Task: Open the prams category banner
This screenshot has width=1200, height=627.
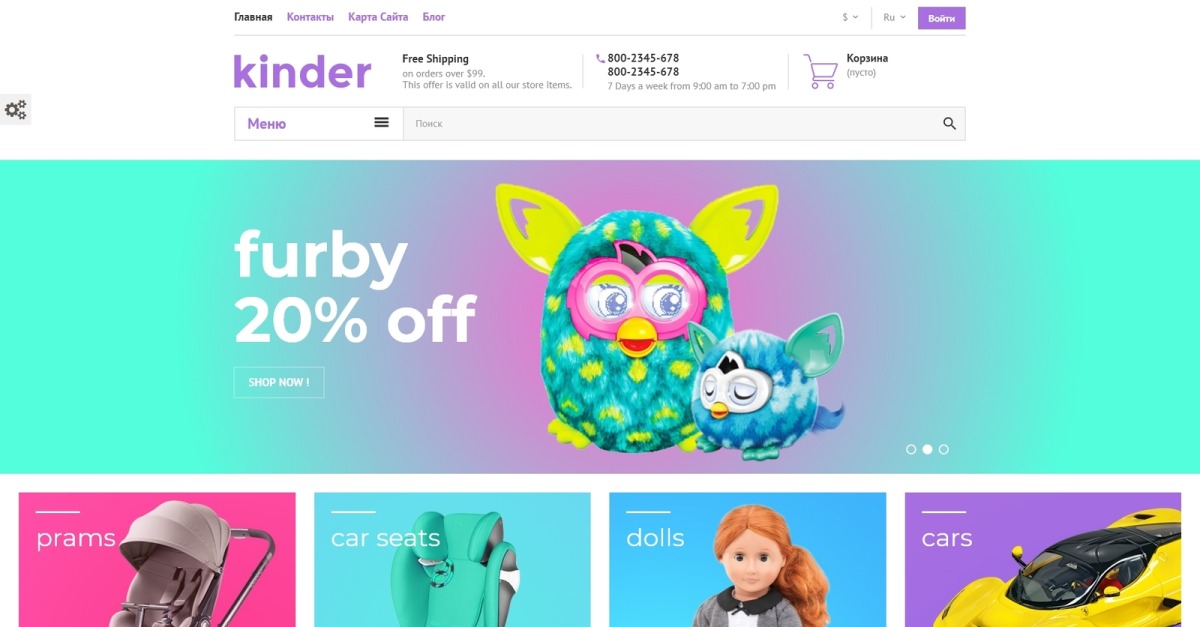Action: coord(157,560)
